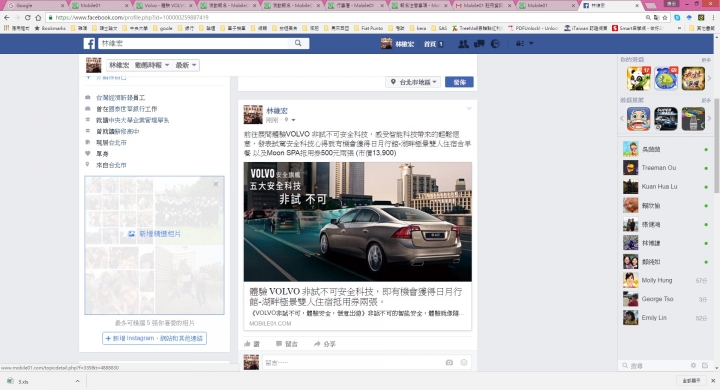Open the Volvo car image thumbnail

pos(358,221)
